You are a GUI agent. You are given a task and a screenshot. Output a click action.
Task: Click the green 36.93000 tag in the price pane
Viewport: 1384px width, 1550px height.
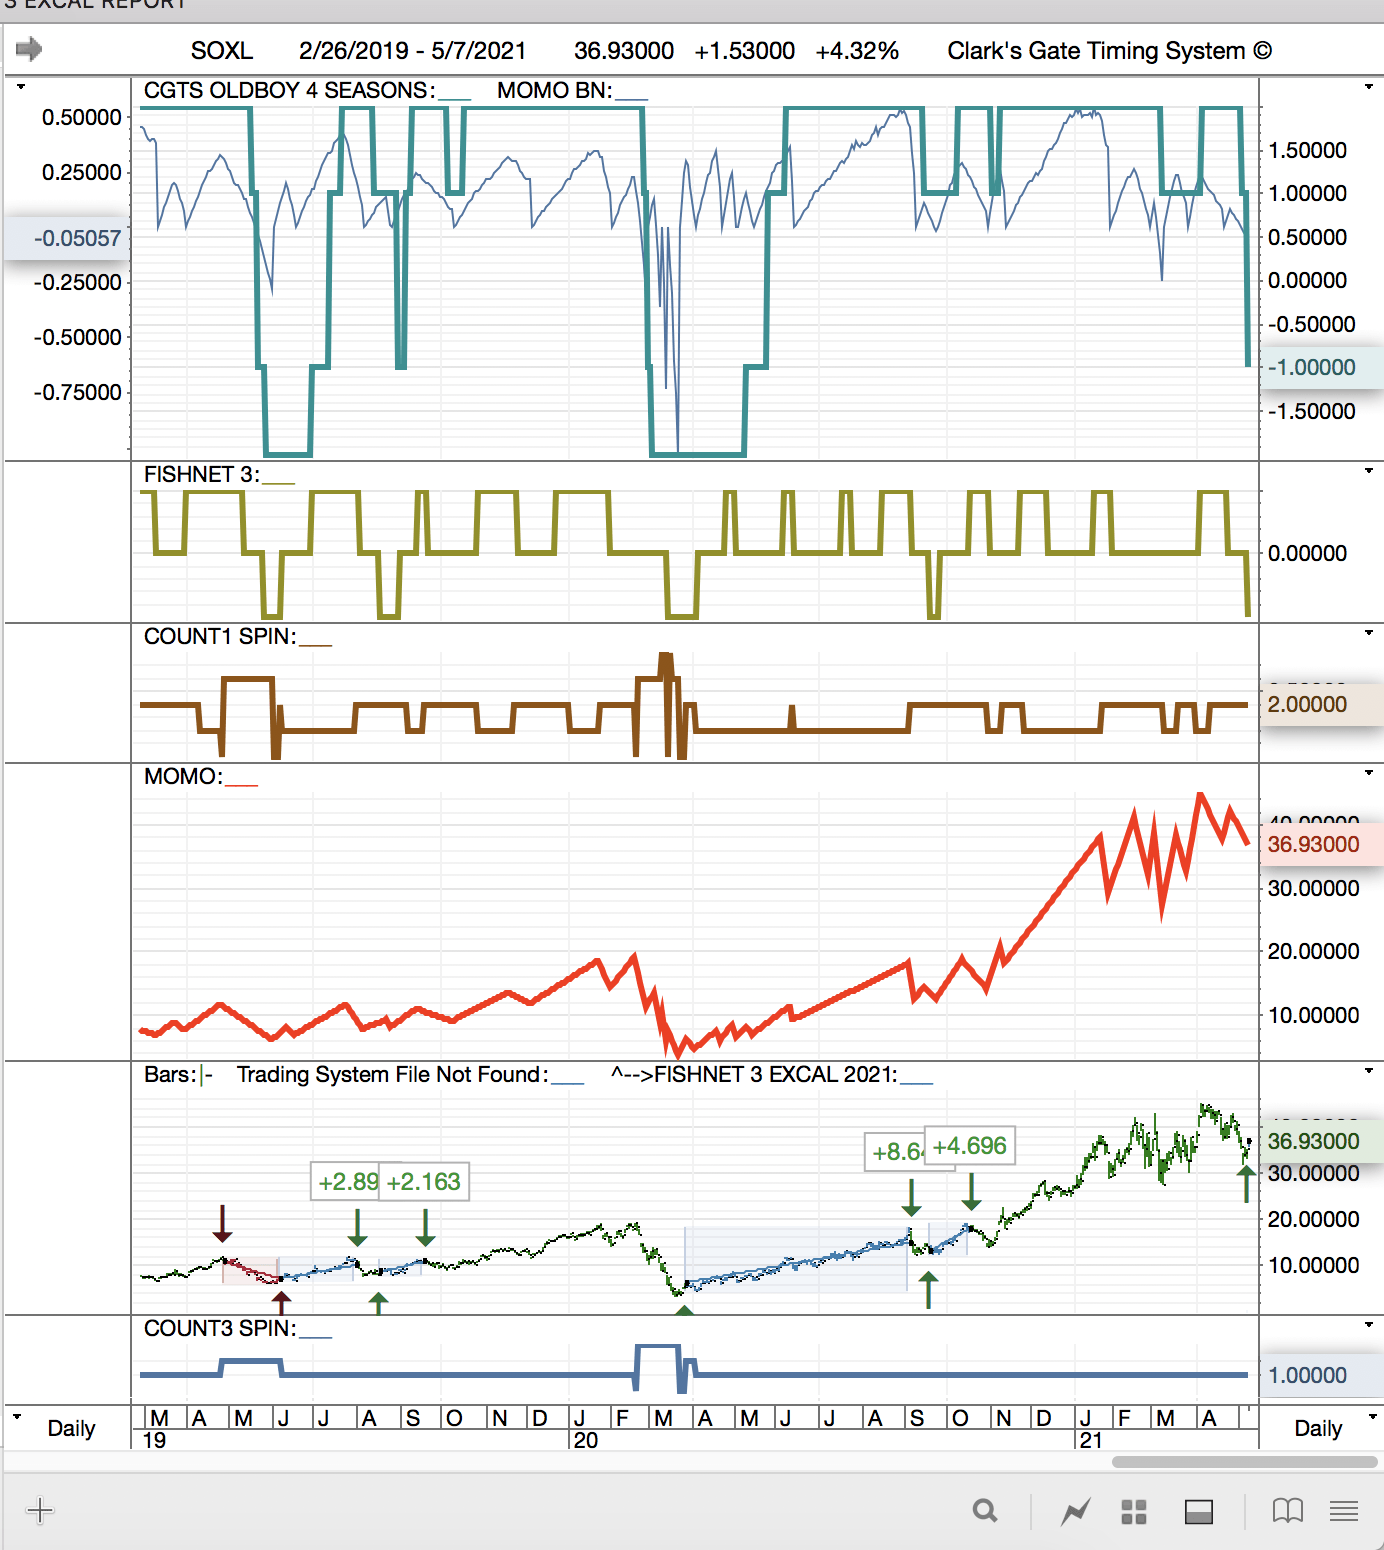1320,1141
